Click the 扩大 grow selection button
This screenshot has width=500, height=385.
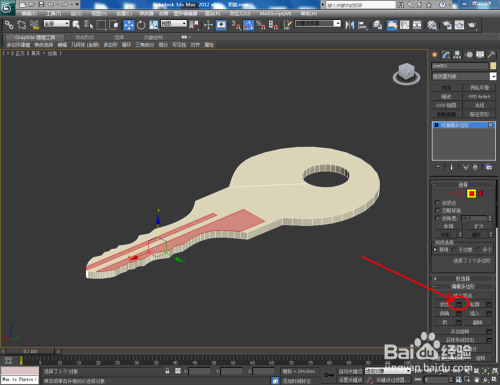(479, 226)
